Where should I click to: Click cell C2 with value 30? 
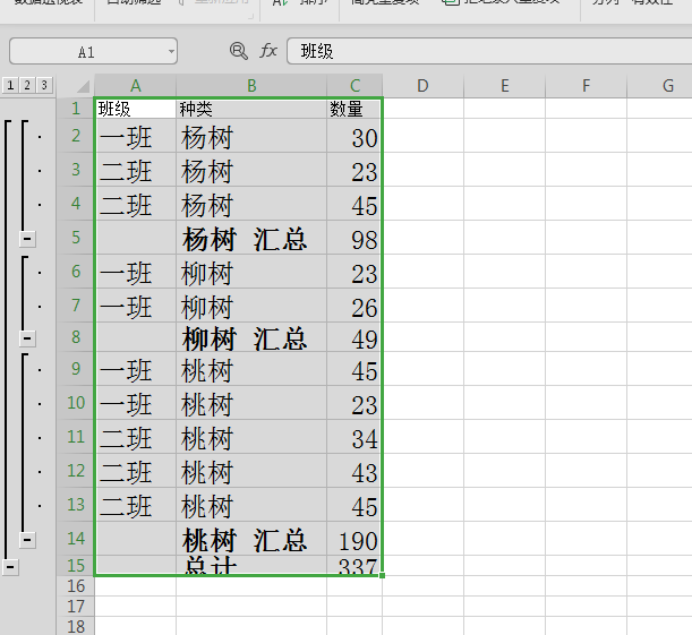coord(354,135)
